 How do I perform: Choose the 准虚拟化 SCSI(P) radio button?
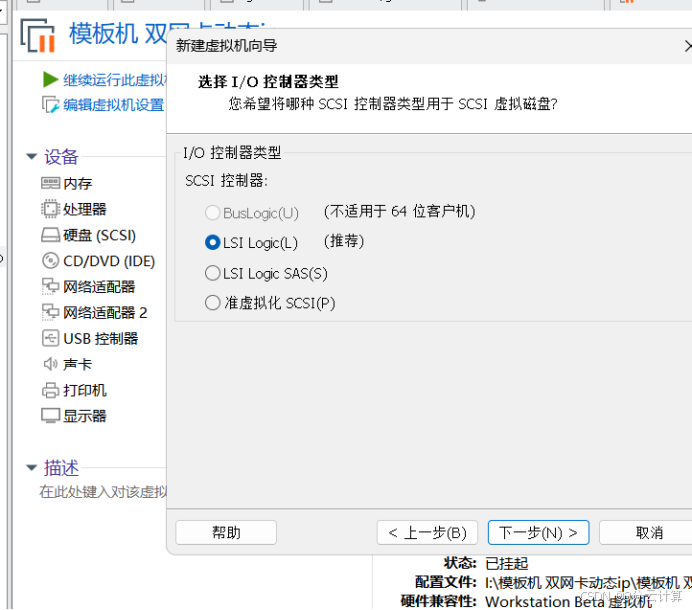tap(212, 303)
